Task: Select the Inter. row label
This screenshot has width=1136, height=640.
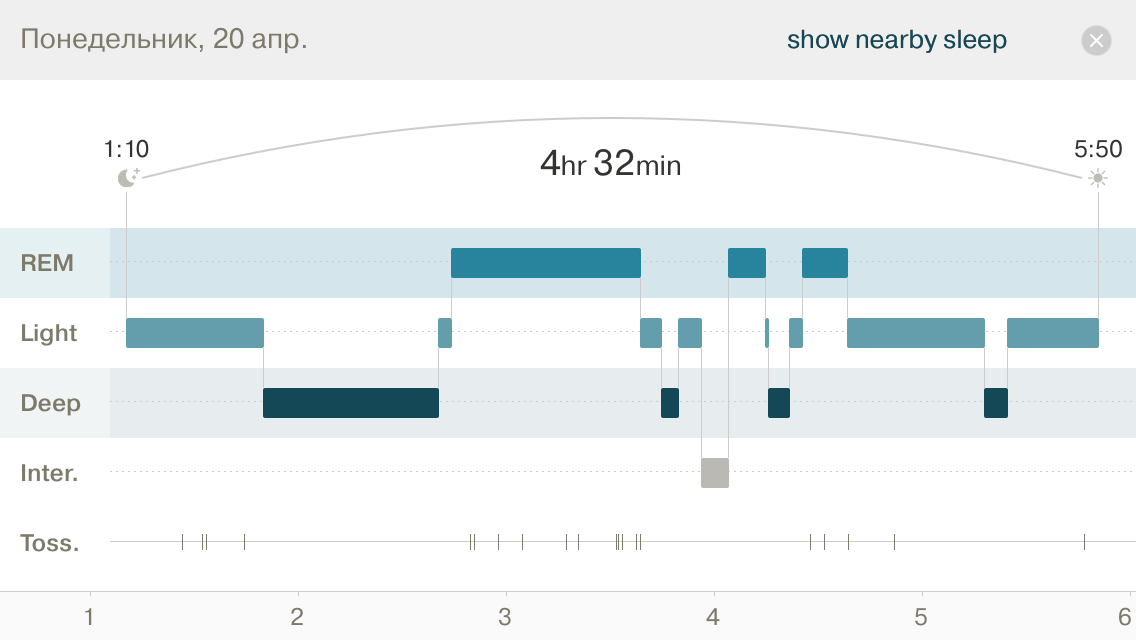Action: point(49,473)
